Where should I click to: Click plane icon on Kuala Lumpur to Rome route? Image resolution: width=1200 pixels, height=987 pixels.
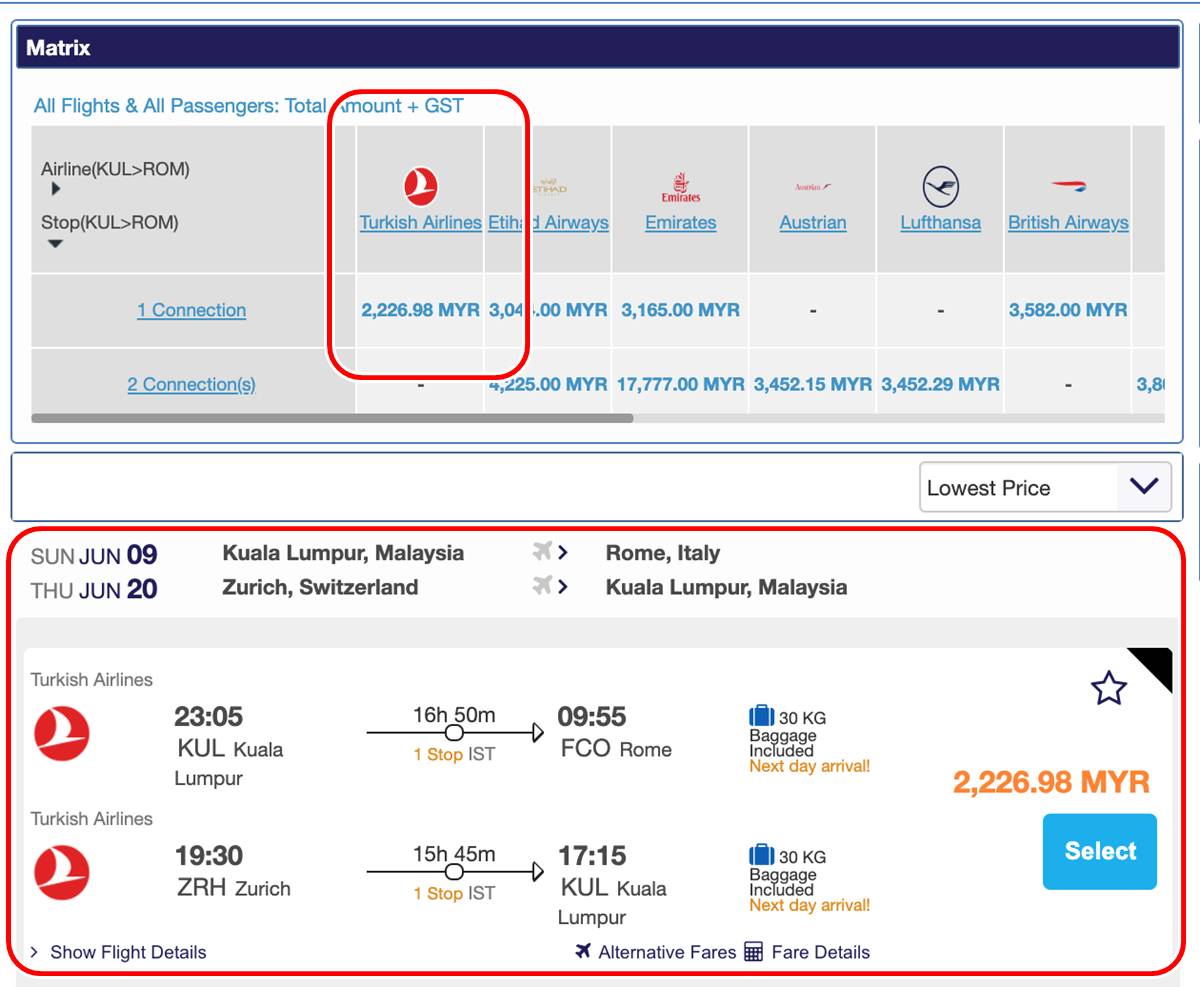(543, 552)
